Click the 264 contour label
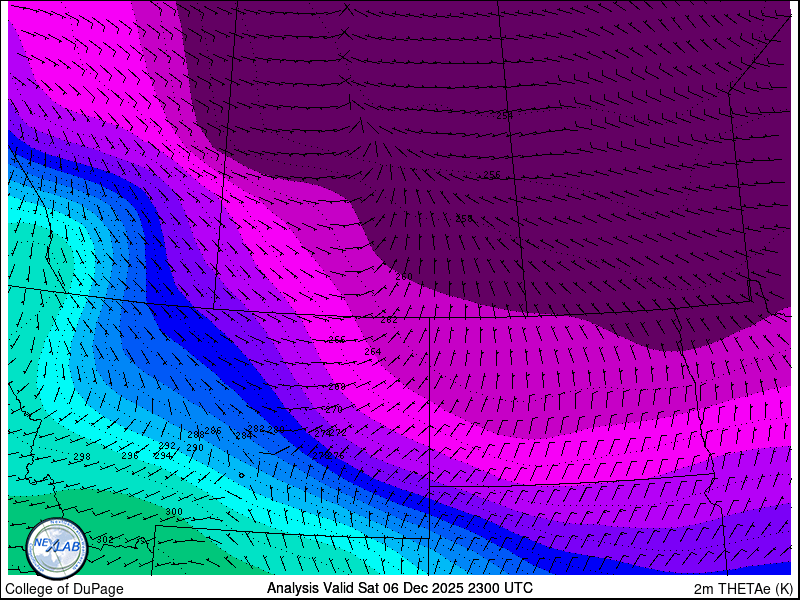The image size is (800, 600). click(x=372, y=352)
